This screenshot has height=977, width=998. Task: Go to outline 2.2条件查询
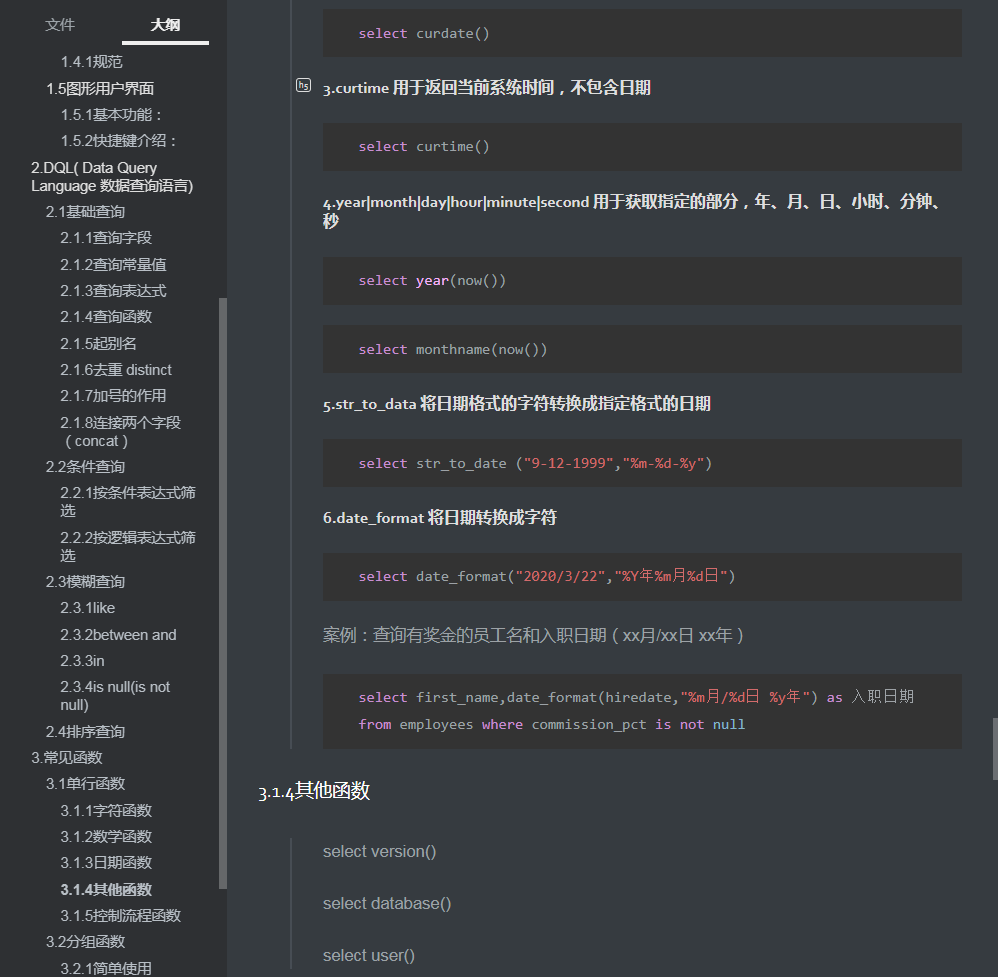click(x=85, y=467)
